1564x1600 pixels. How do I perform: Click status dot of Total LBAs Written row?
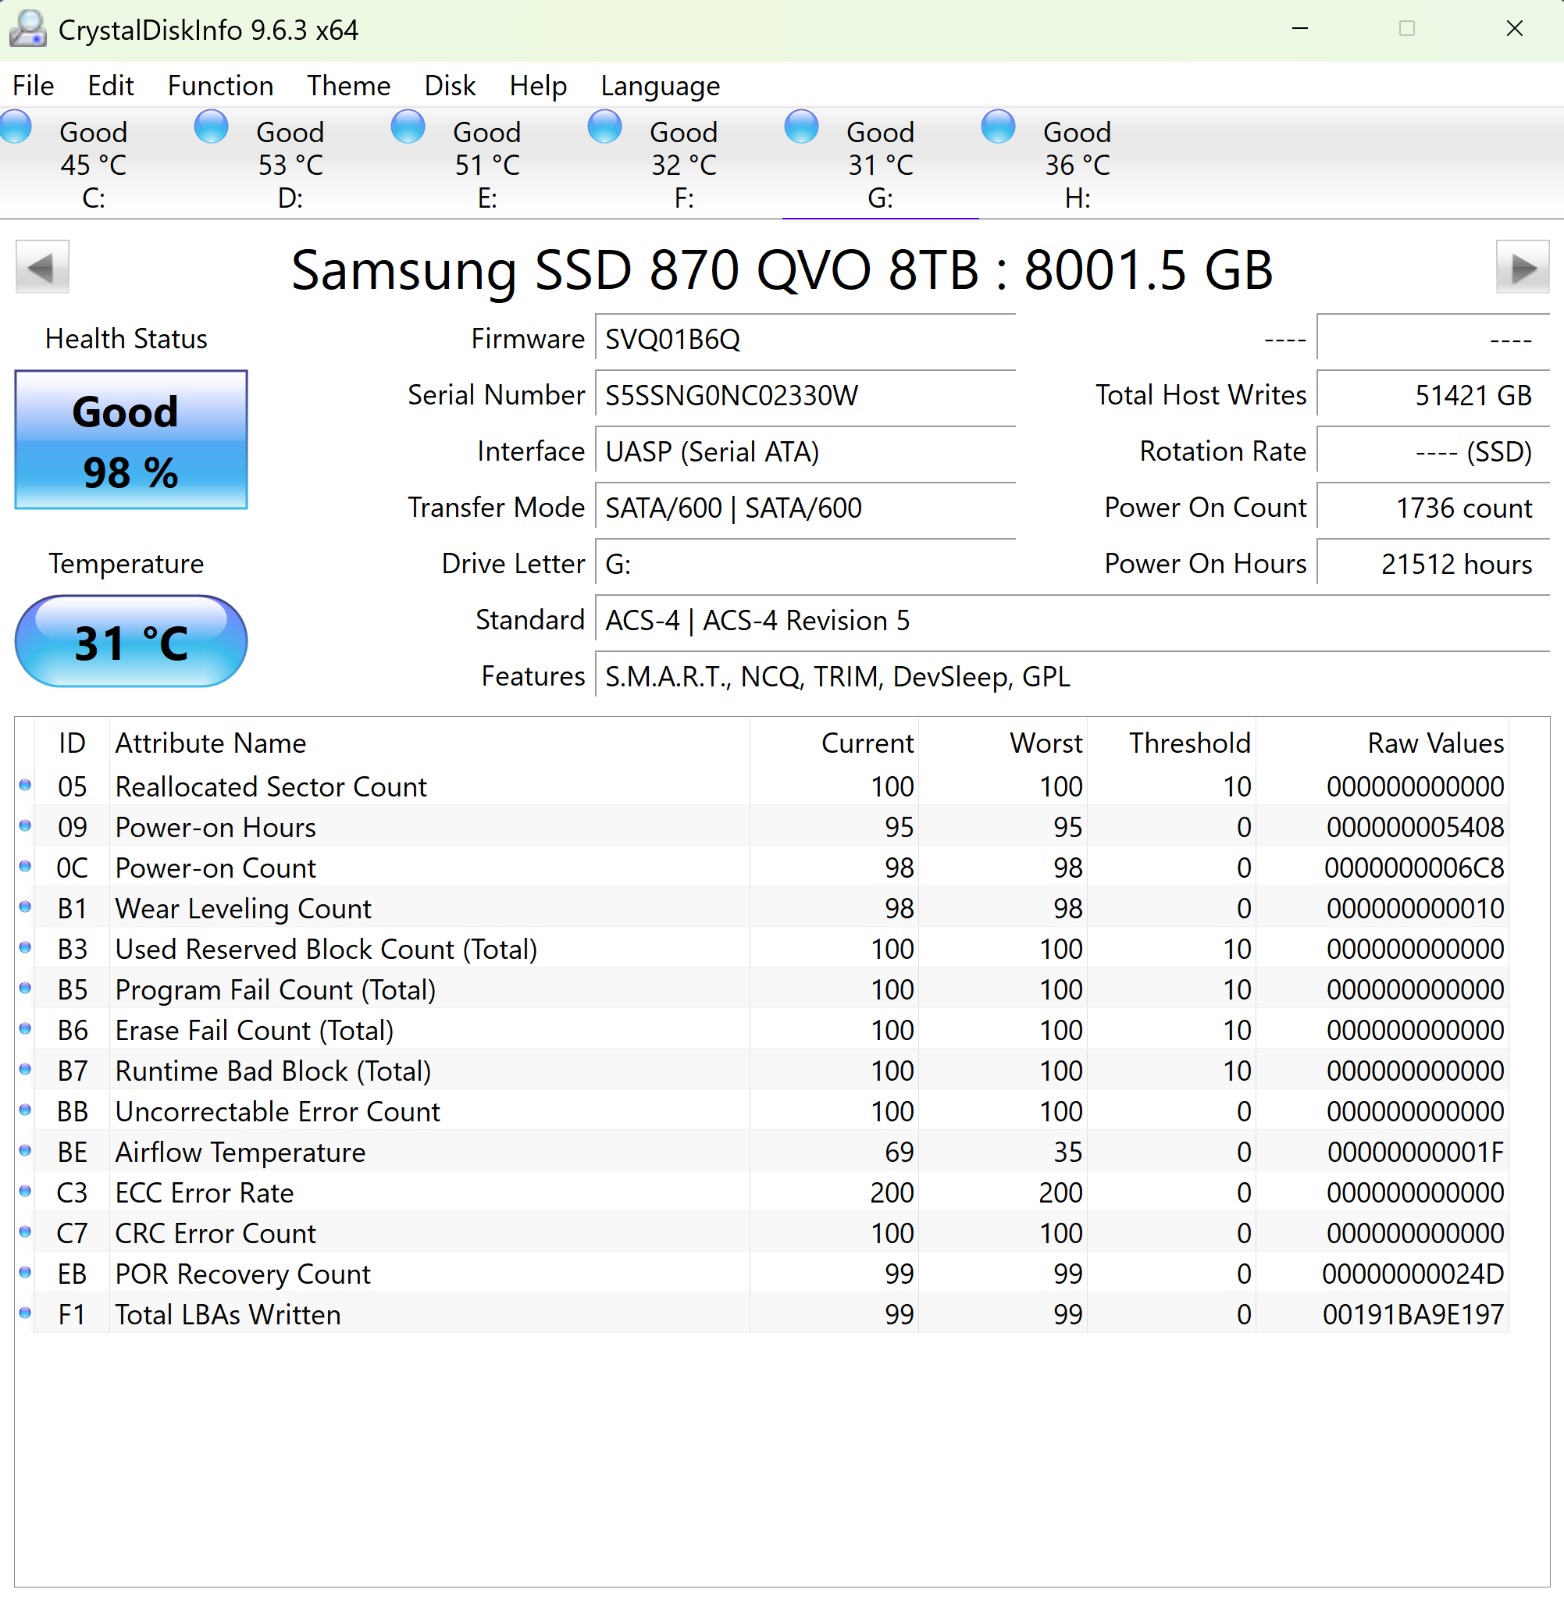(26, 1313)
